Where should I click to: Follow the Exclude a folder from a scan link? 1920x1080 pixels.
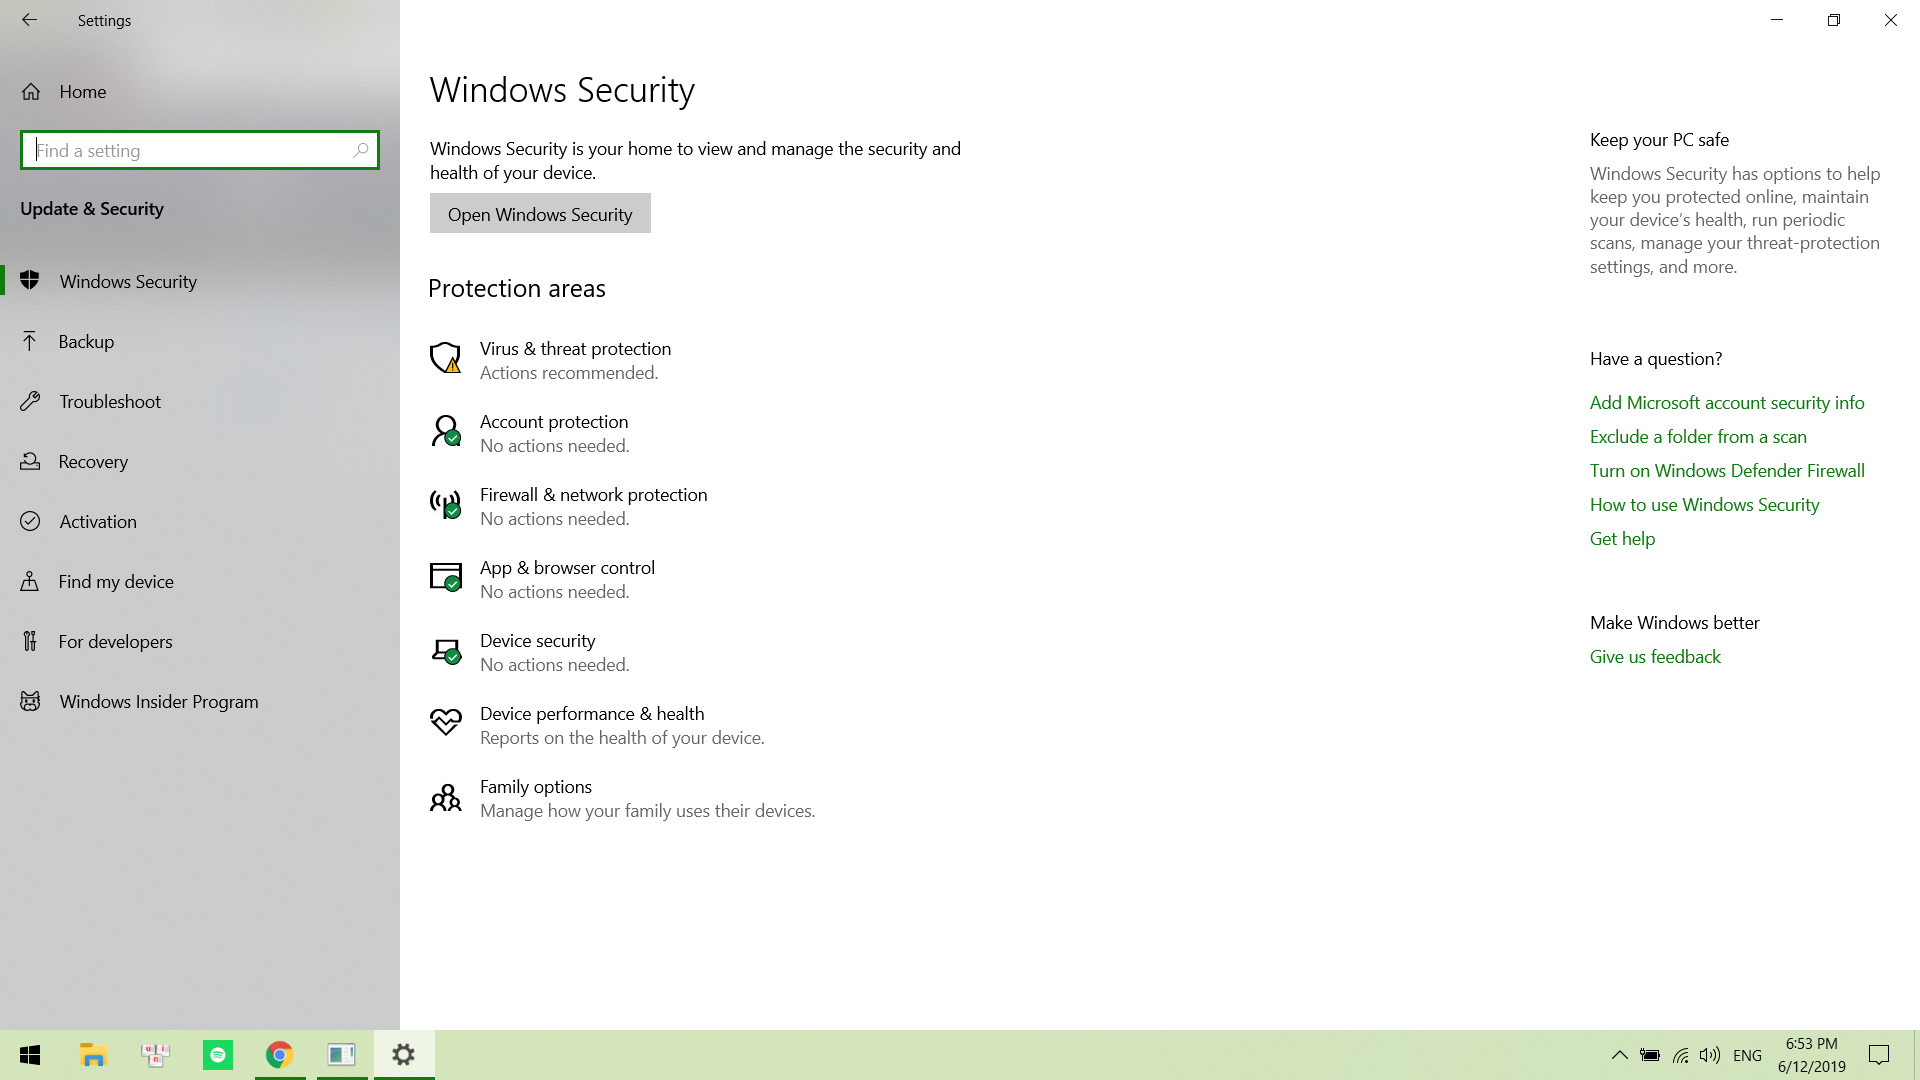pyautogui.click(x=1698, y=437)
